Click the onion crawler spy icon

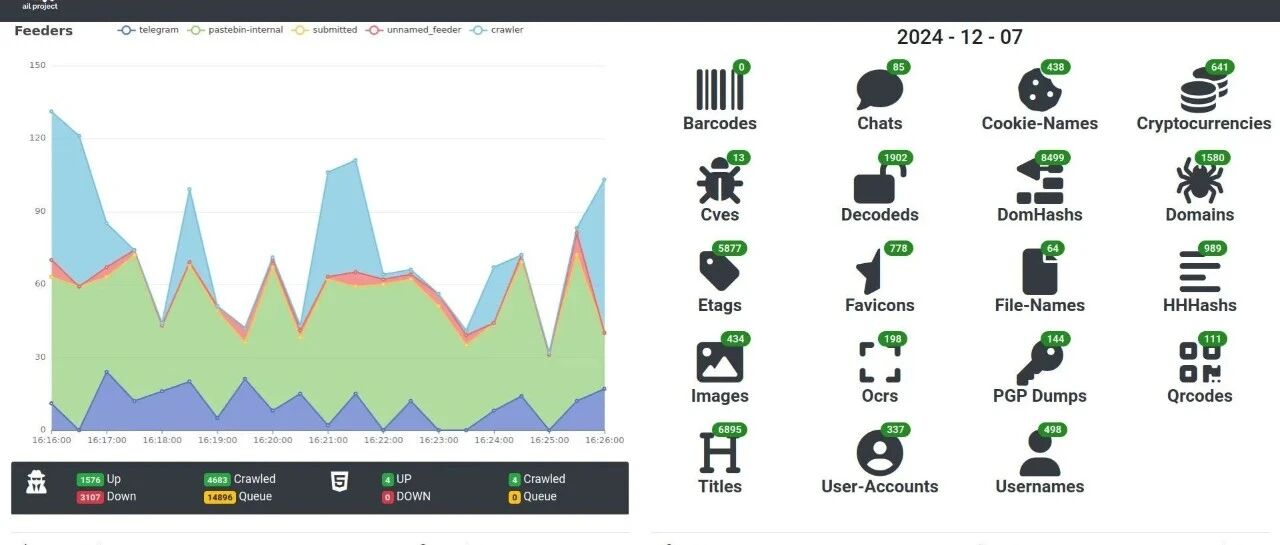click(38, 482)
